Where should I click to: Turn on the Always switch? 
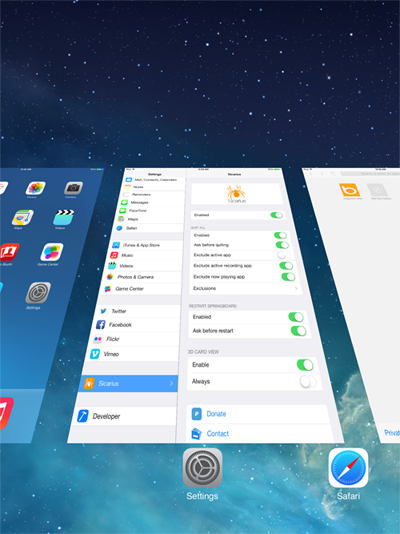click(308, 382)
